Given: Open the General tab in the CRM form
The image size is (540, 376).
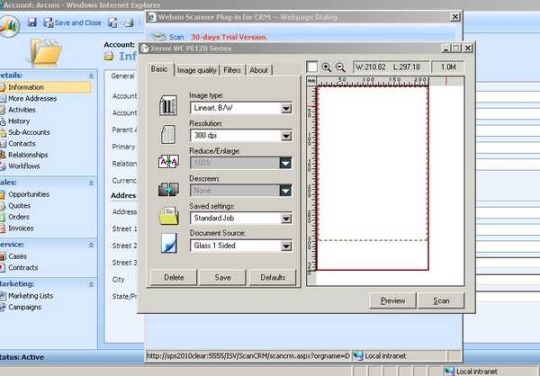Looking at the screenshot, I should click(123, 76).
